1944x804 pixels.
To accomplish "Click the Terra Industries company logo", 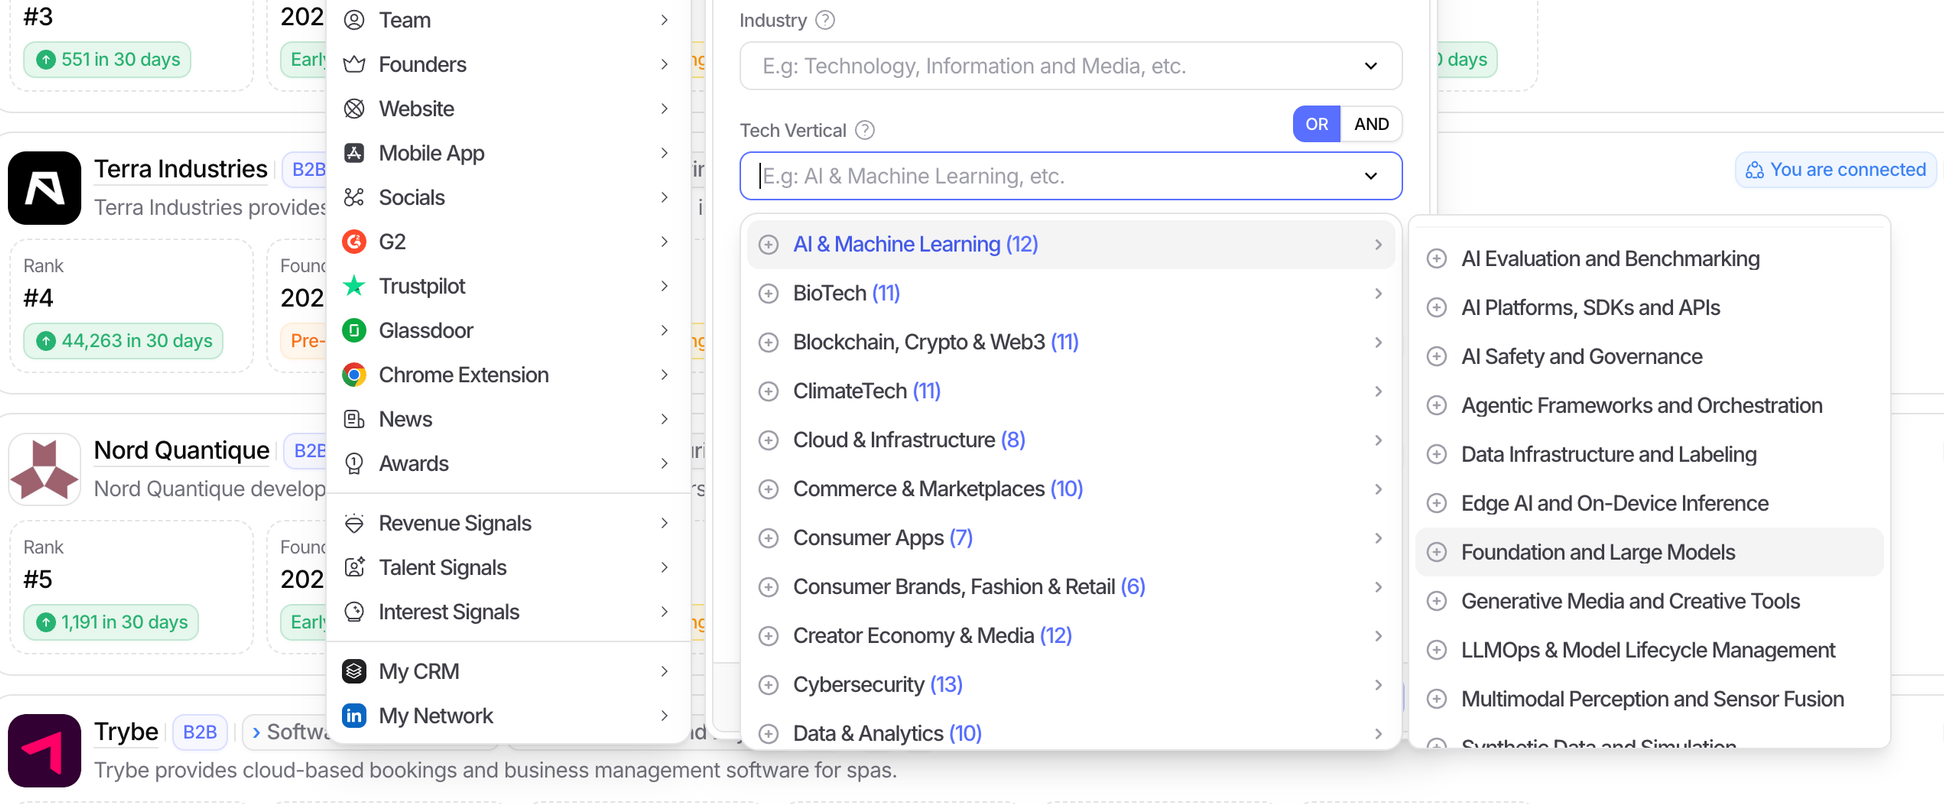I will coord(44,188).
